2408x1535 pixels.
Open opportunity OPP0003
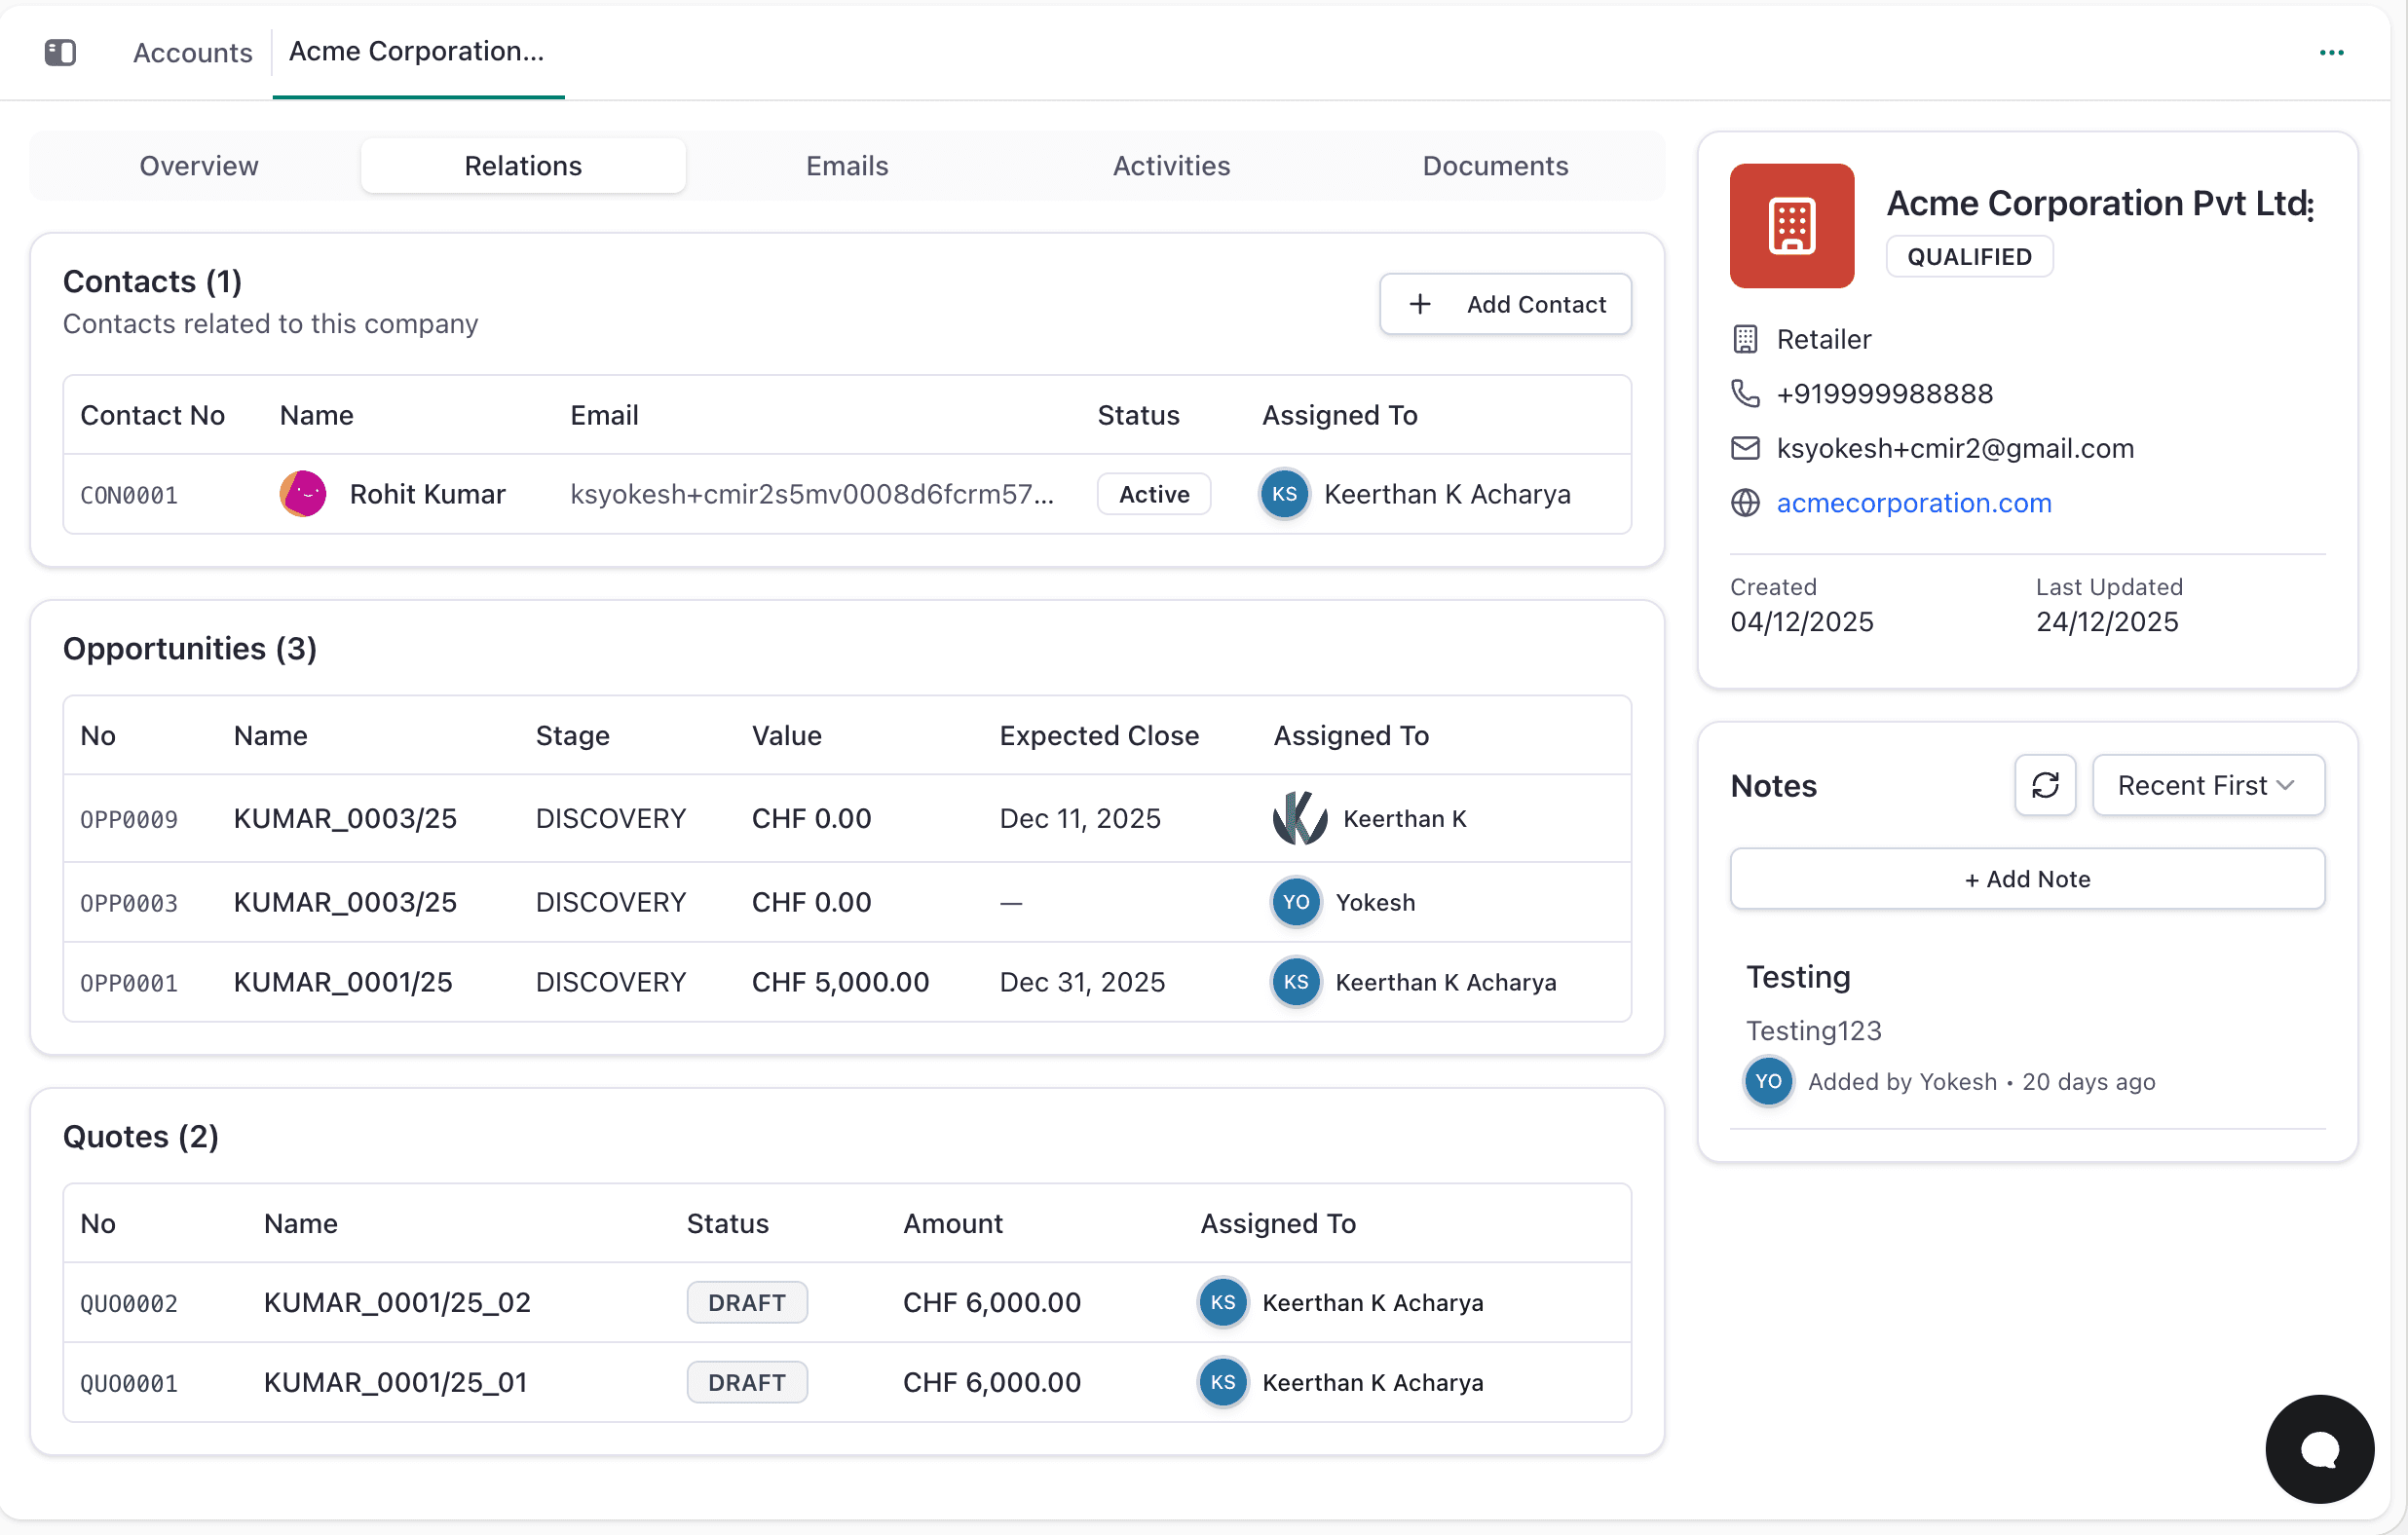click(x=129, y=903)
